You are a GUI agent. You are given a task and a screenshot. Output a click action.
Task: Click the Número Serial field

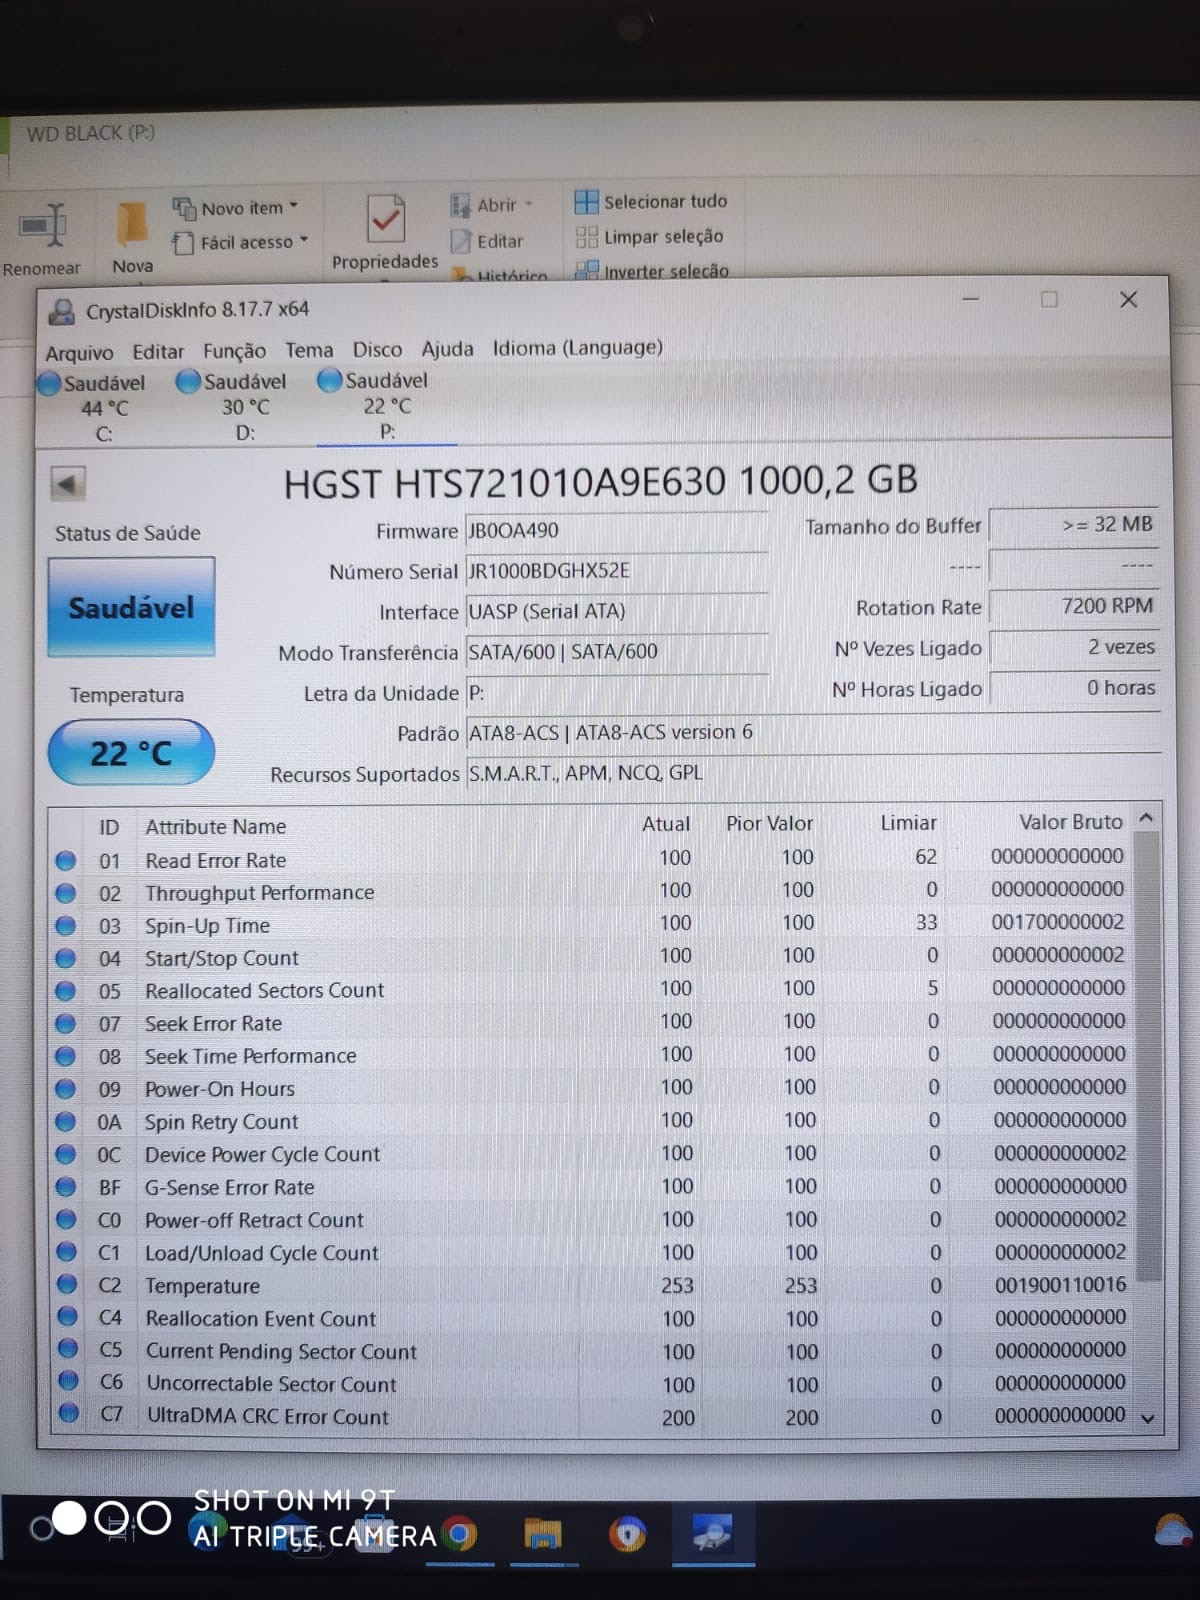[x=616, y=571]
